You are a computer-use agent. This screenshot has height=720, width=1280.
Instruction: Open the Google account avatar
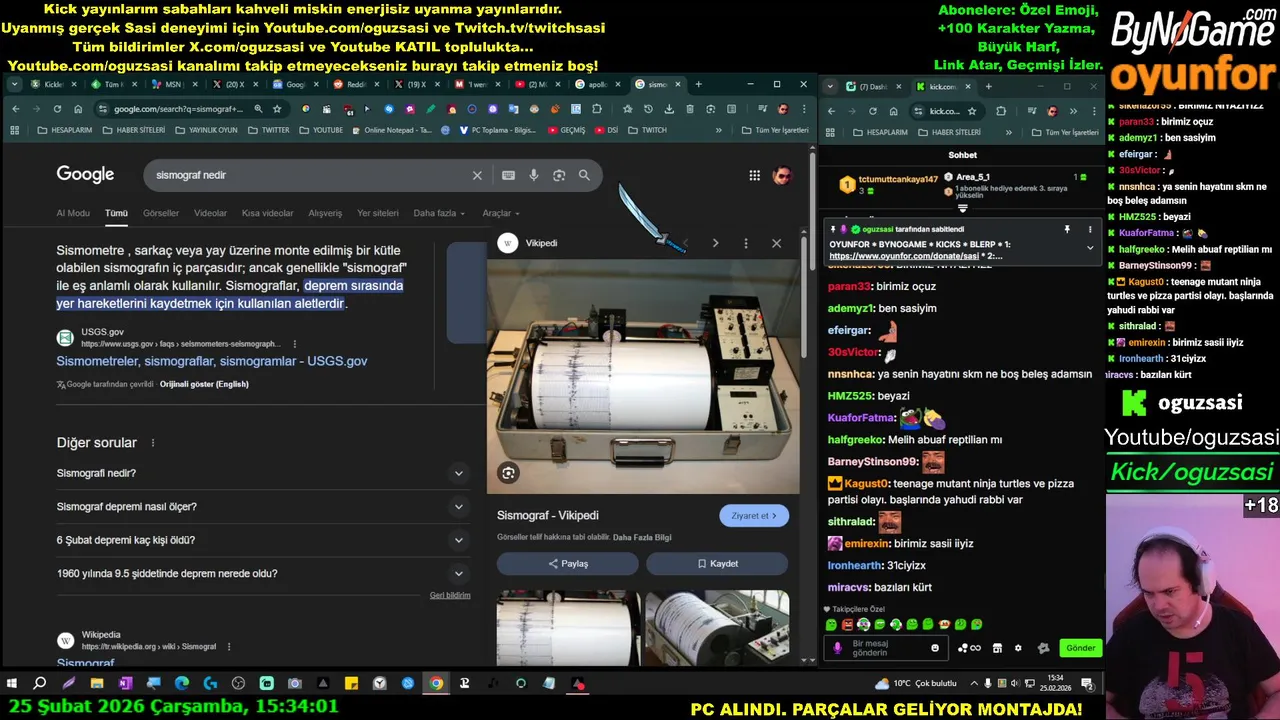tap(782, 175)
